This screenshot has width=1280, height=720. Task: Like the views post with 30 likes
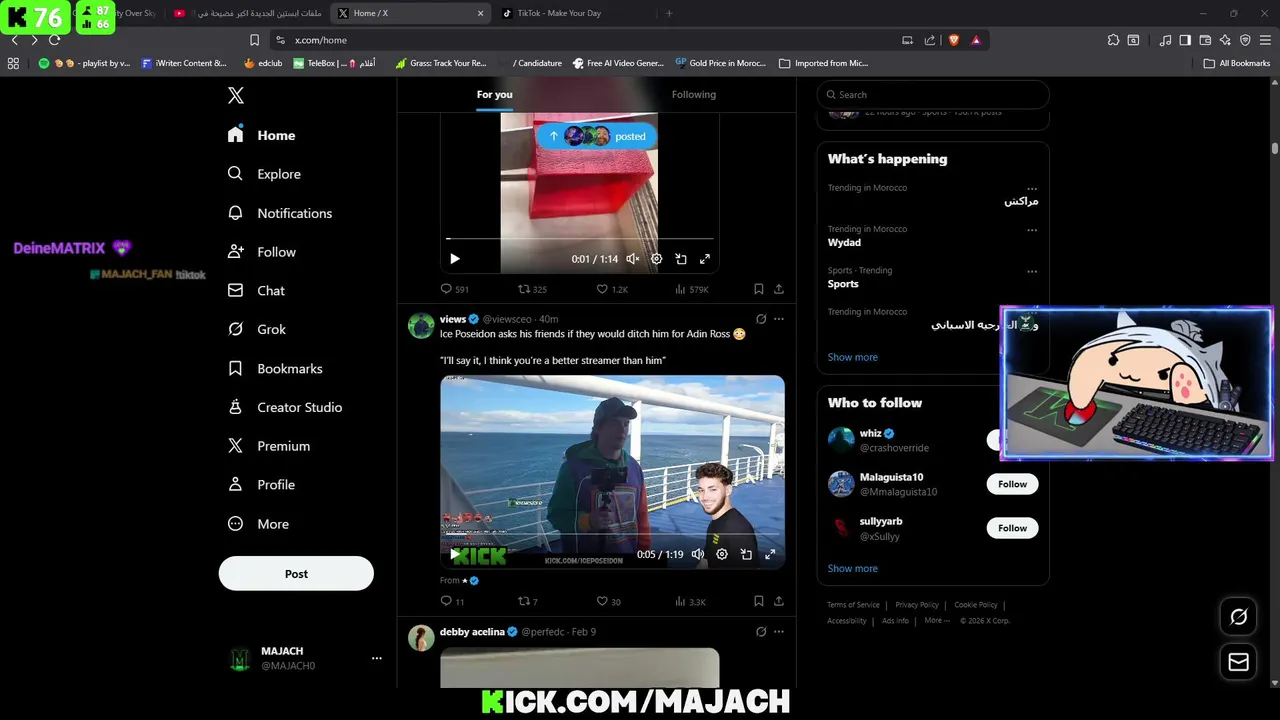coord(609,601)
